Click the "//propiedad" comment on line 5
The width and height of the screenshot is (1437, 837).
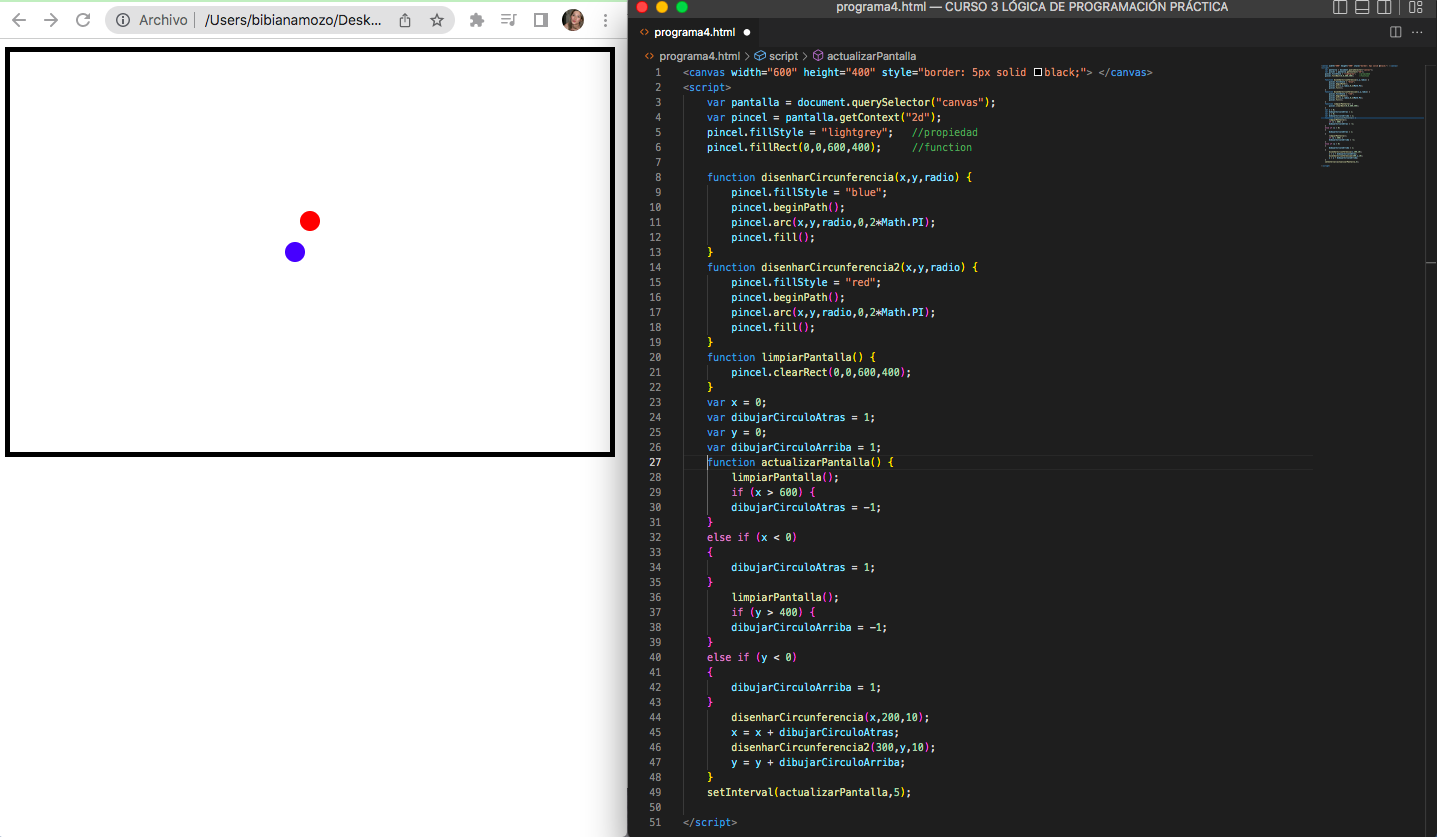coord(944,132)
